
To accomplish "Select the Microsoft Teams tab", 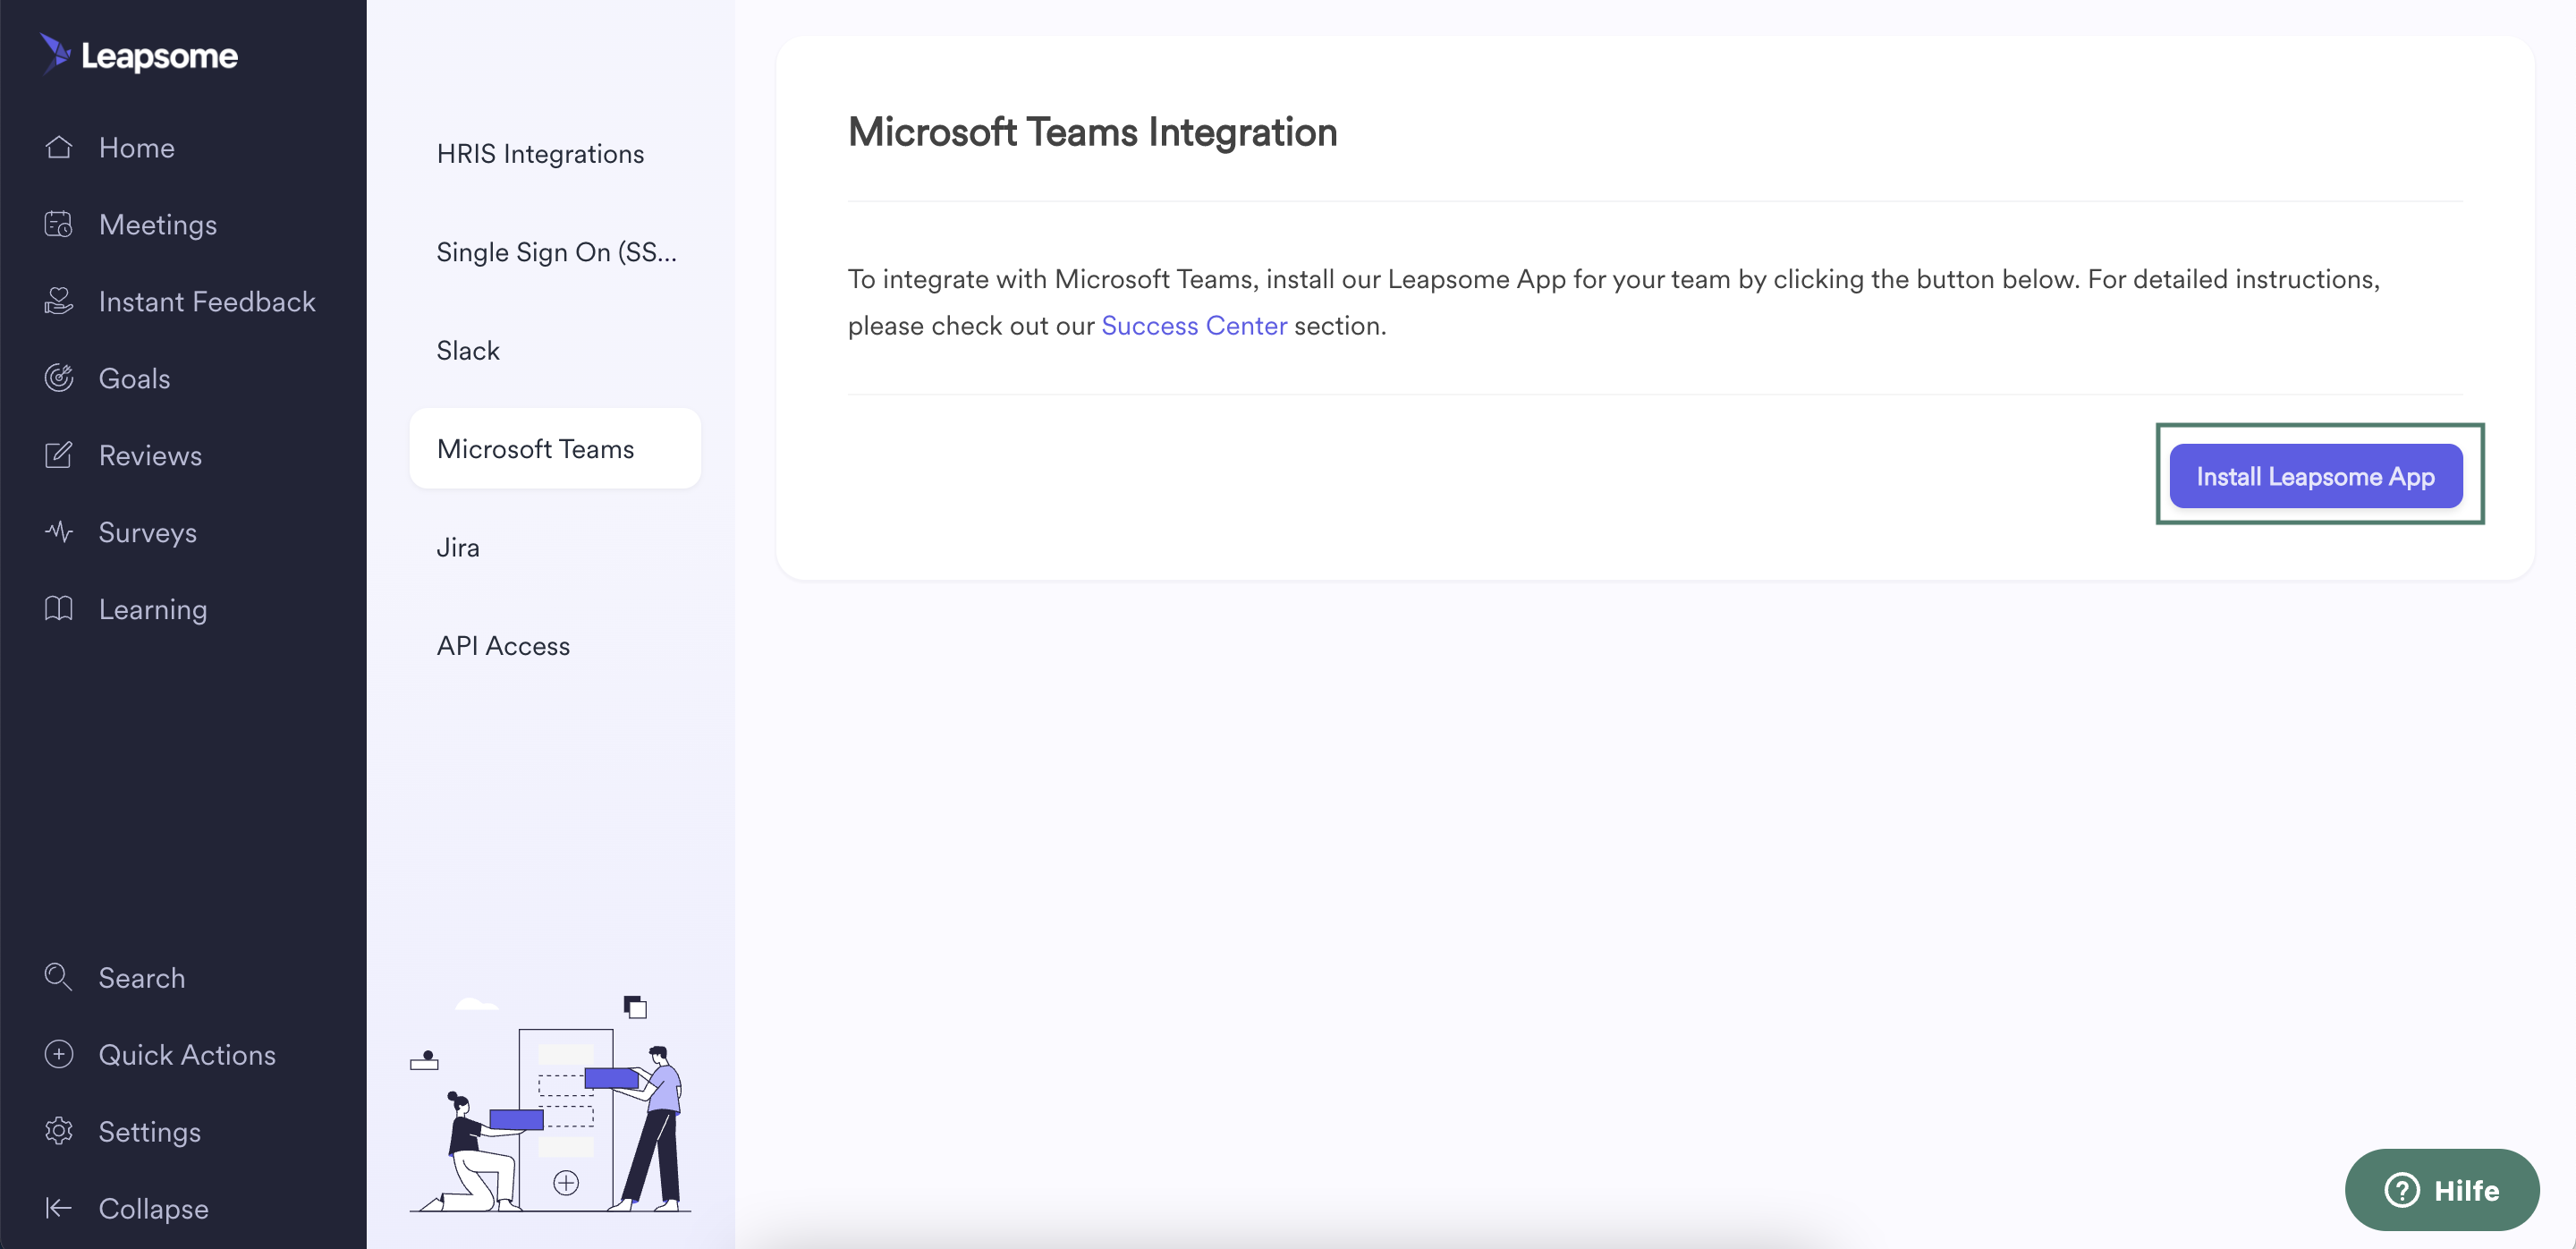I will (x=555, y=448).
